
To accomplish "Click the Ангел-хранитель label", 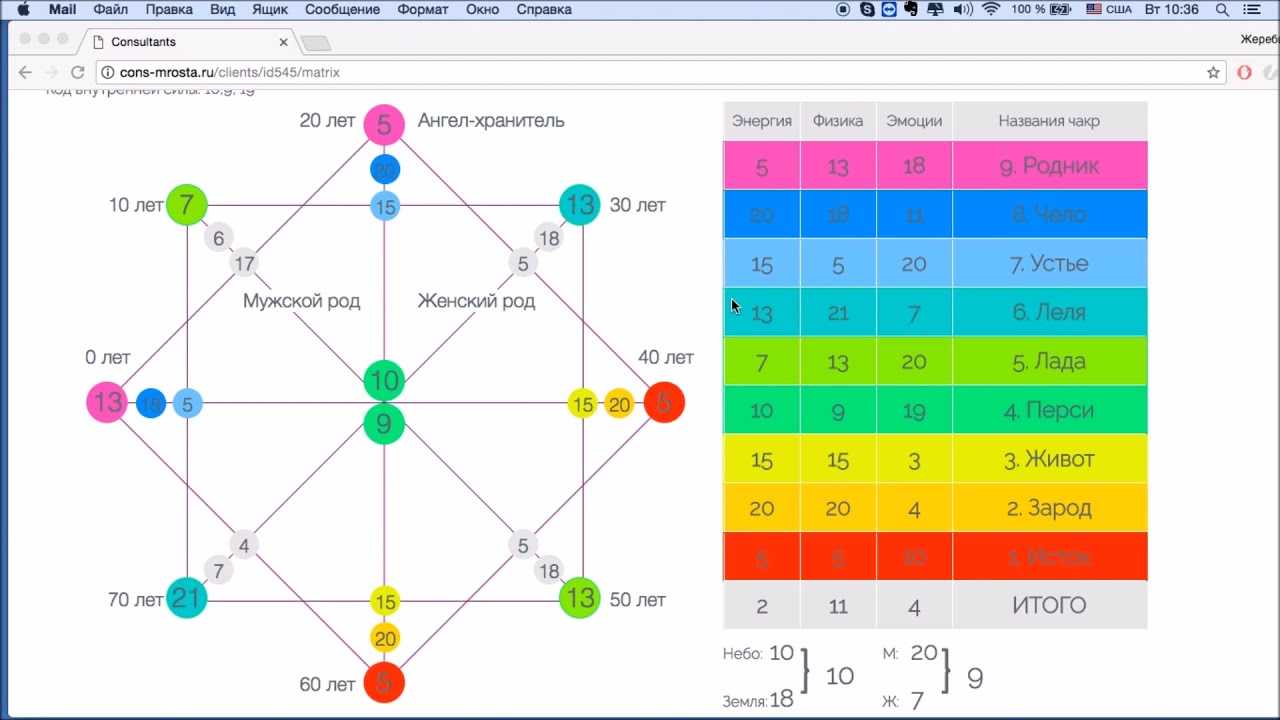I will click(x=491, y=121).
